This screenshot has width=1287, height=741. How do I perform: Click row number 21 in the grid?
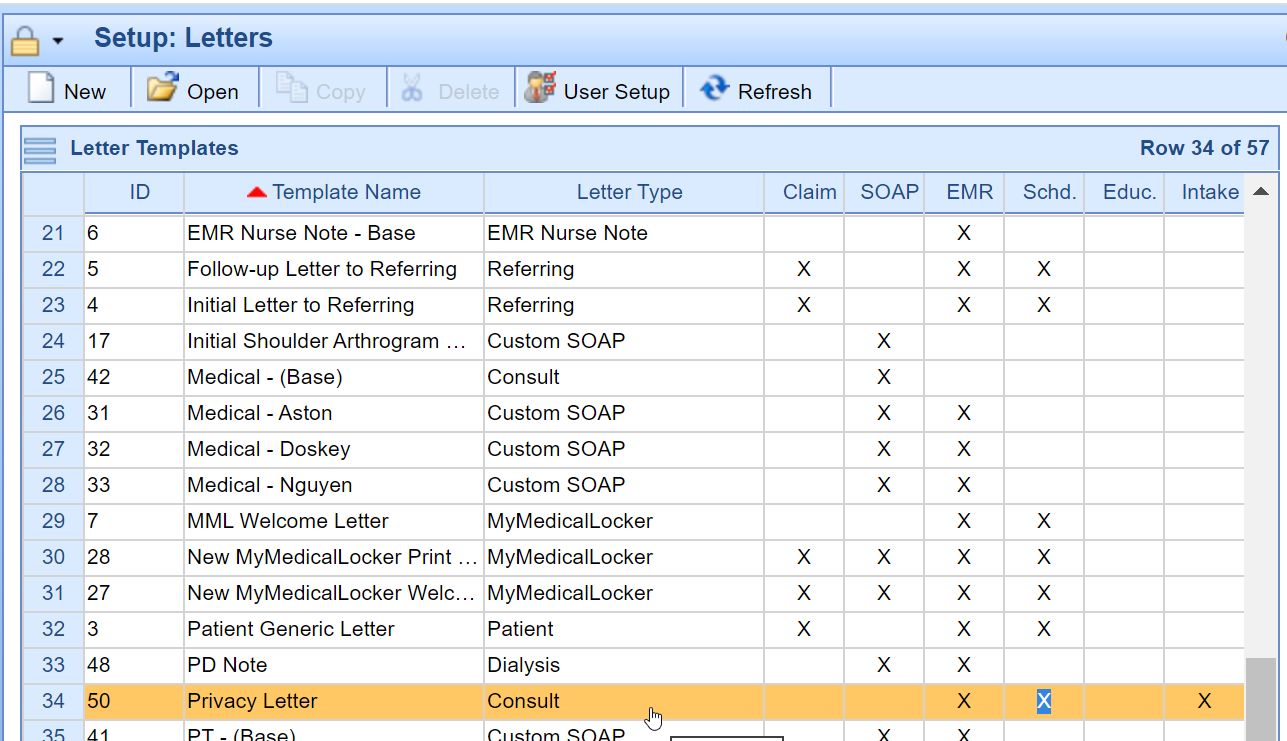pos(53,233)
